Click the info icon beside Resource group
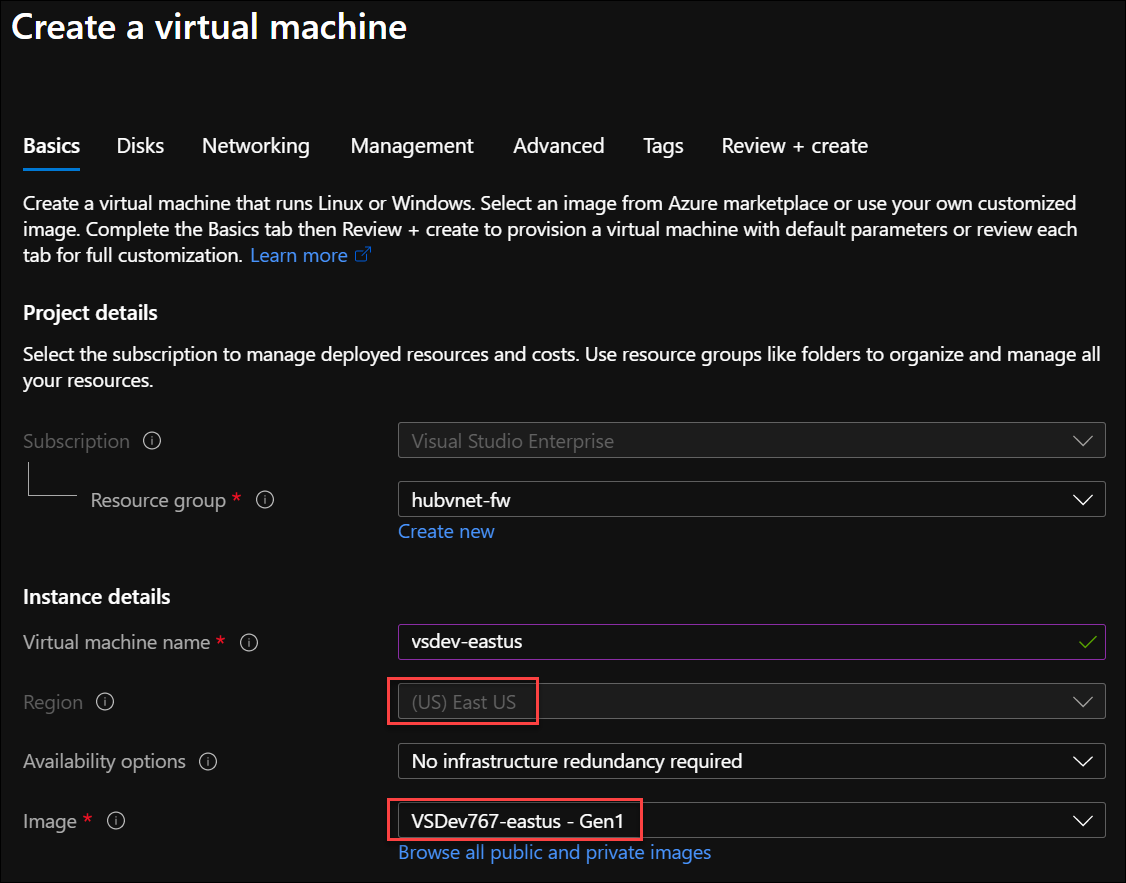The height and width of the screenshot is (883, 1126). coord(265,499)
